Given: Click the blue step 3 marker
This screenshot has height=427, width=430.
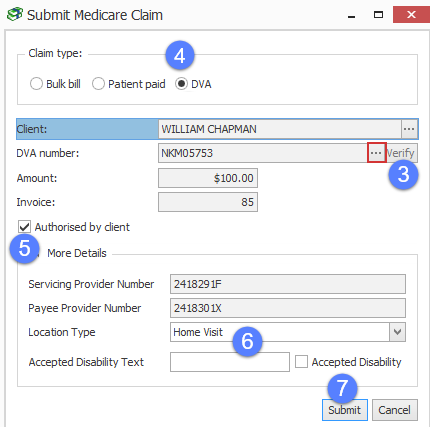Looking at the screenshot, I should point(403,175).
